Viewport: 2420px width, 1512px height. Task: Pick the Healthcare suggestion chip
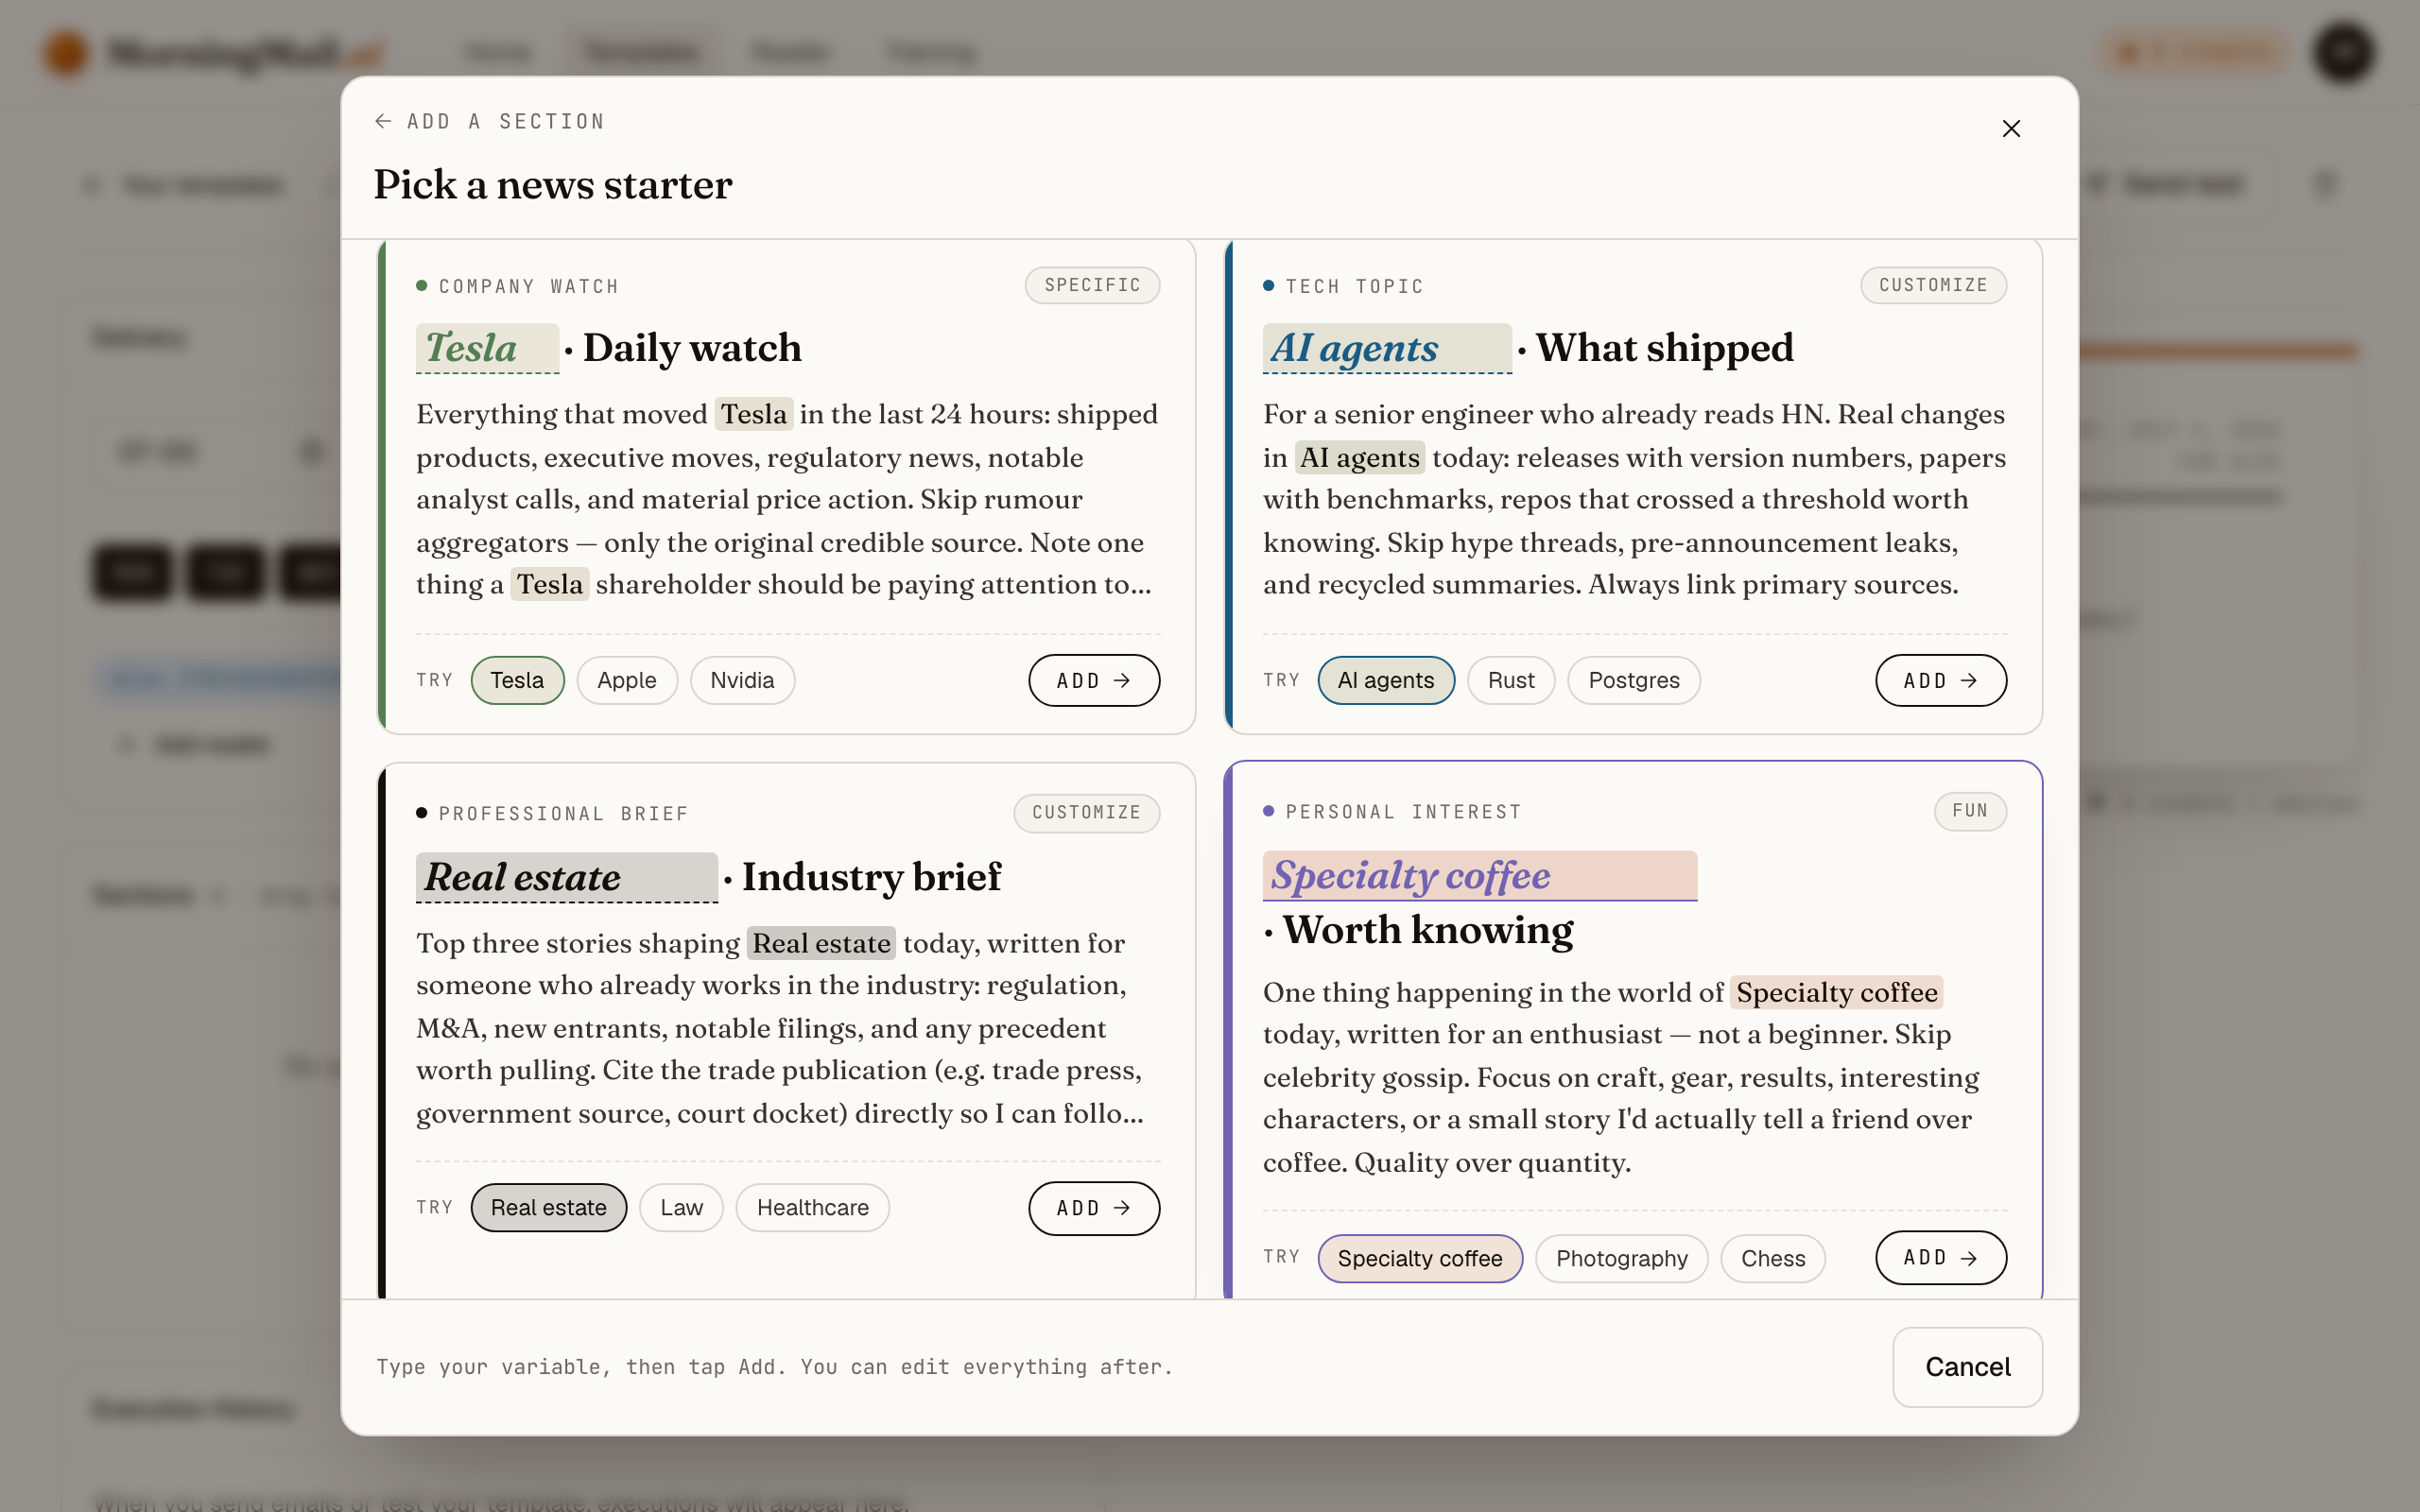coord(813,1208)
